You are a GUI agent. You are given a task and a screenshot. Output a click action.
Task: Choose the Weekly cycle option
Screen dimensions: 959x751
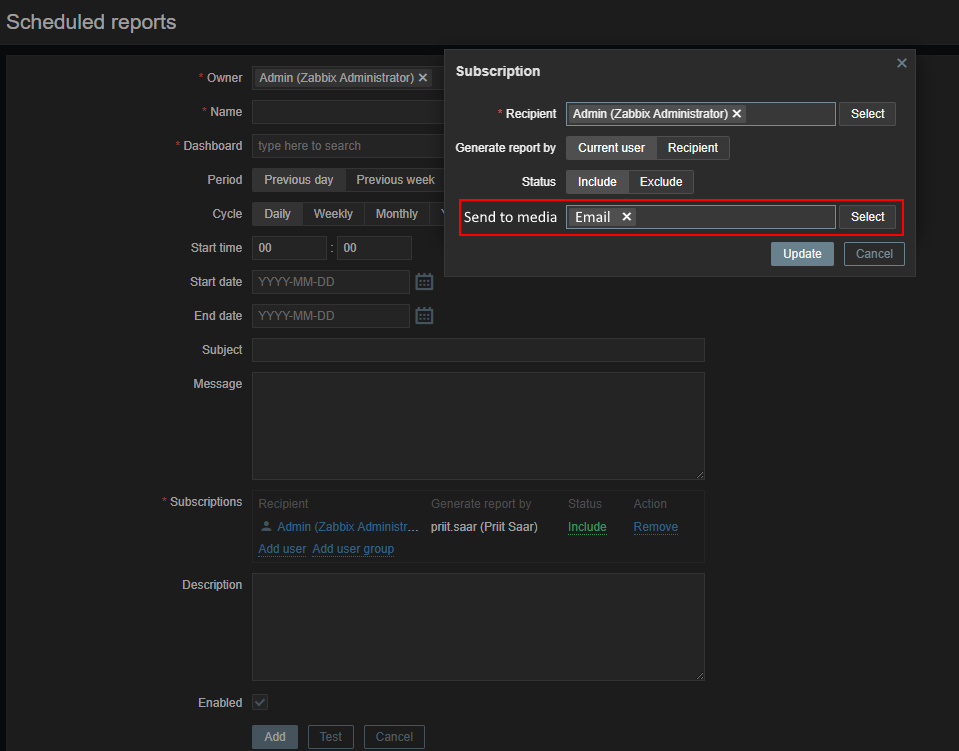pos(333,214)
